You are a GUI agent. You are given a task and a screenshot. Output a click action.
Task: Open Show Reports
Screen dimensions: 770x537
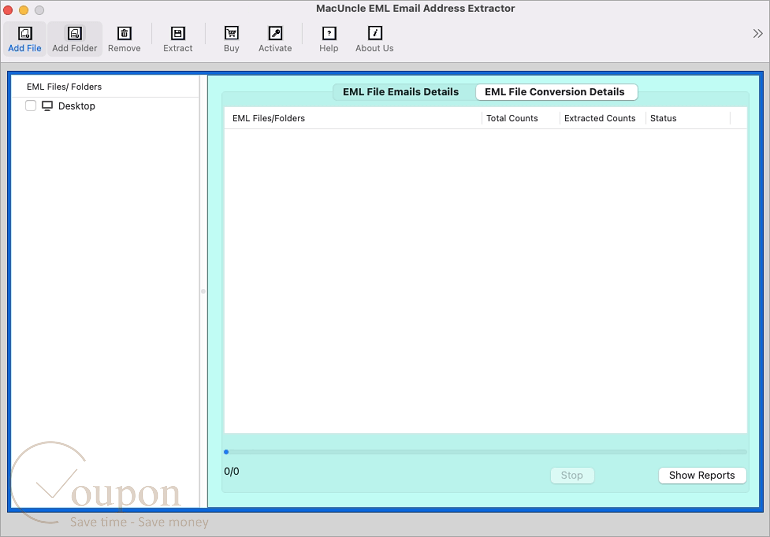[702, 475]
